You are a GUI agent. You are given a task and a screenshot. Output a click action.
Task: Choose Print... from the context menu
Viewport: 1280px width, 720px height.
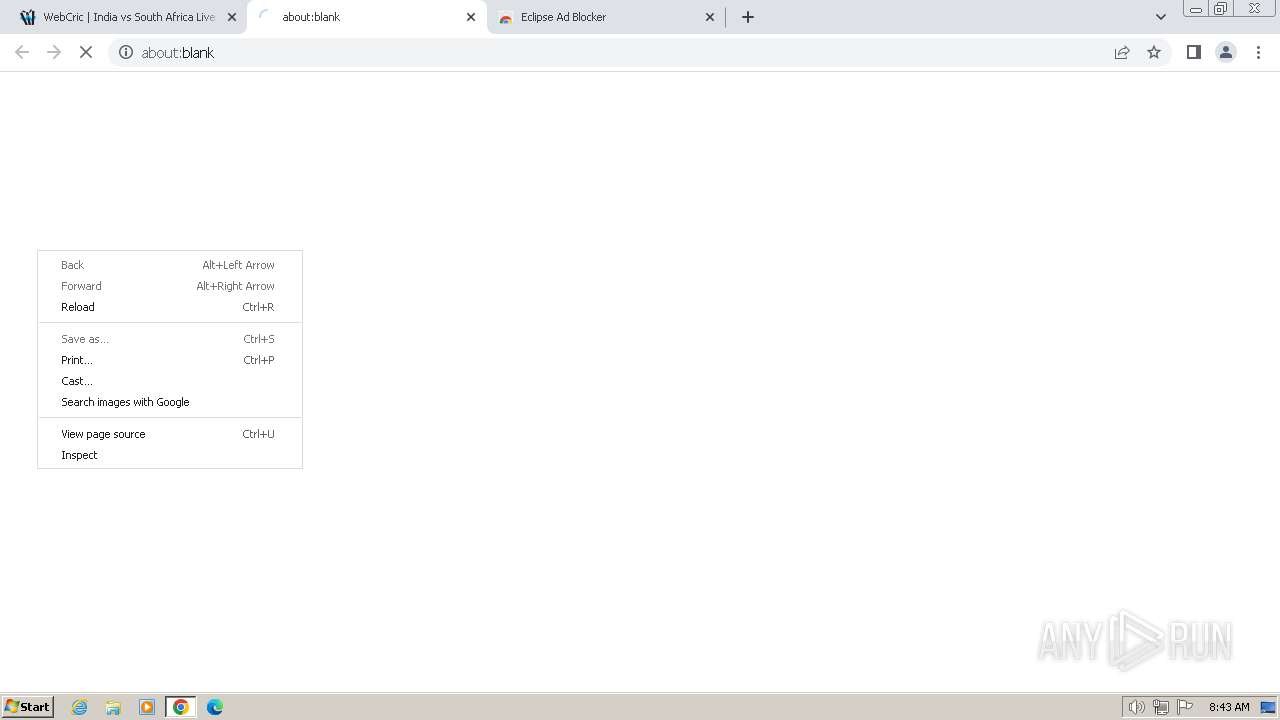170,360
